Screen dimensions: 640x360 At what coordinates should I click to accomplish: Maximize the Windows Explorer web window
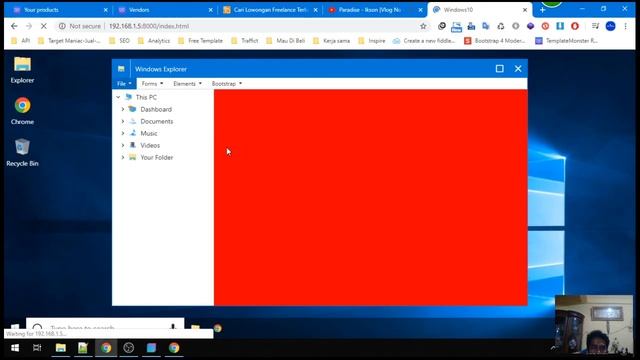[x=499, y=69]
